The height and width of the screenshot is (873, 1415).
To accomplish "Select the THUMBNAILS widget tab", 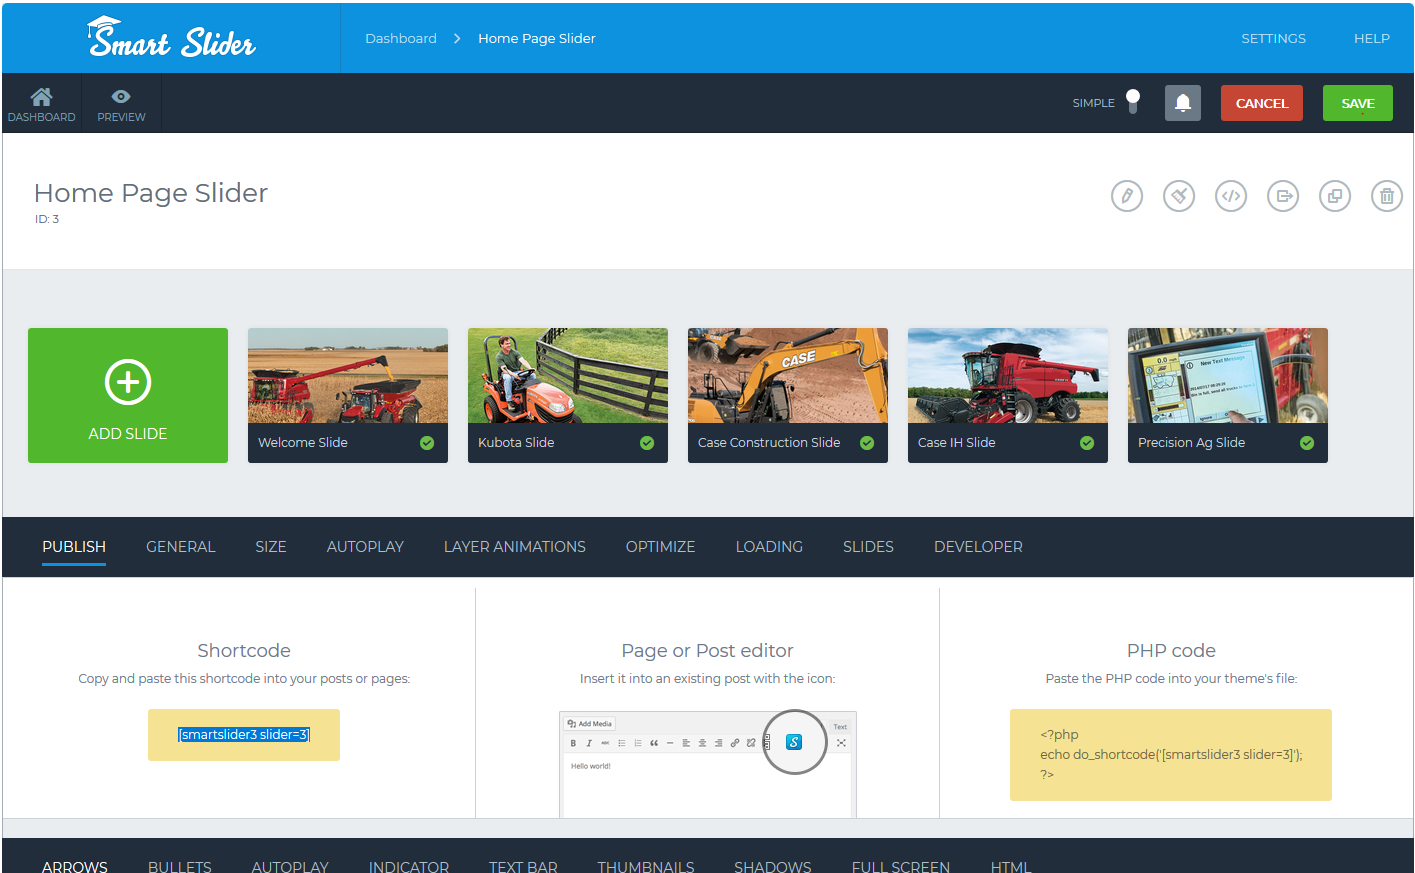I will (646, 865).
